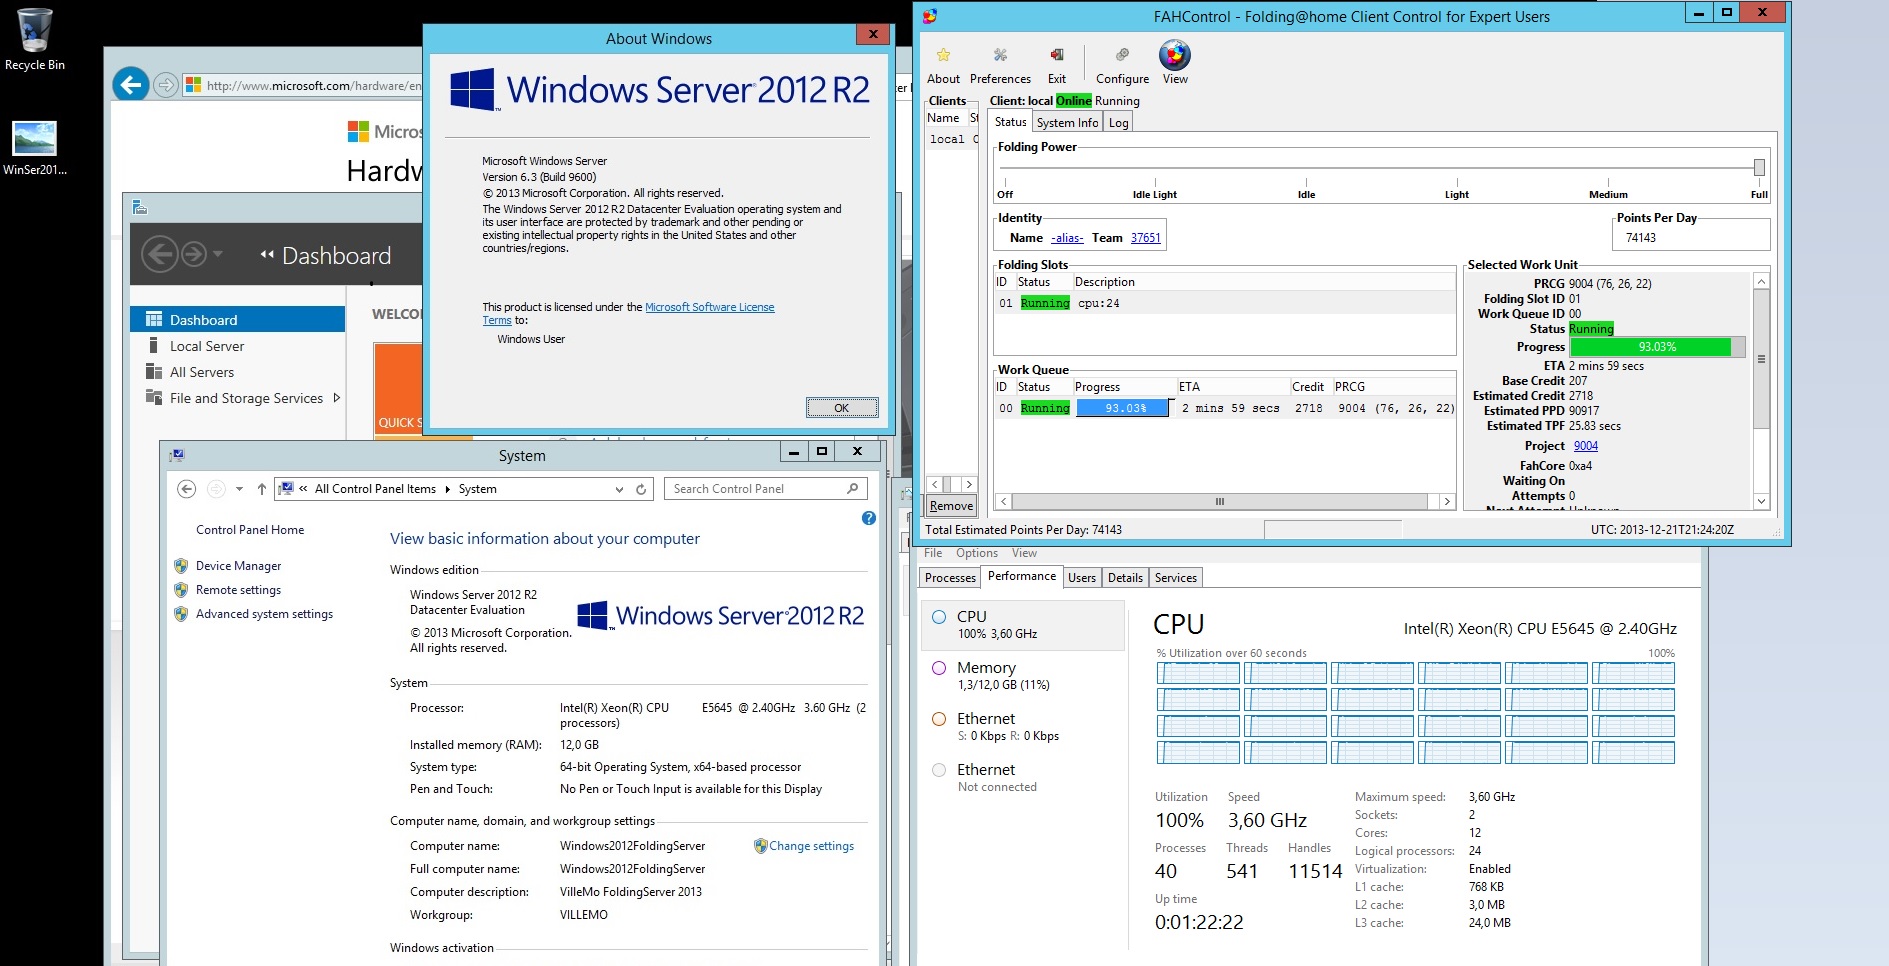Switch to System Info tab in FAHControl

click(1067, 123)
